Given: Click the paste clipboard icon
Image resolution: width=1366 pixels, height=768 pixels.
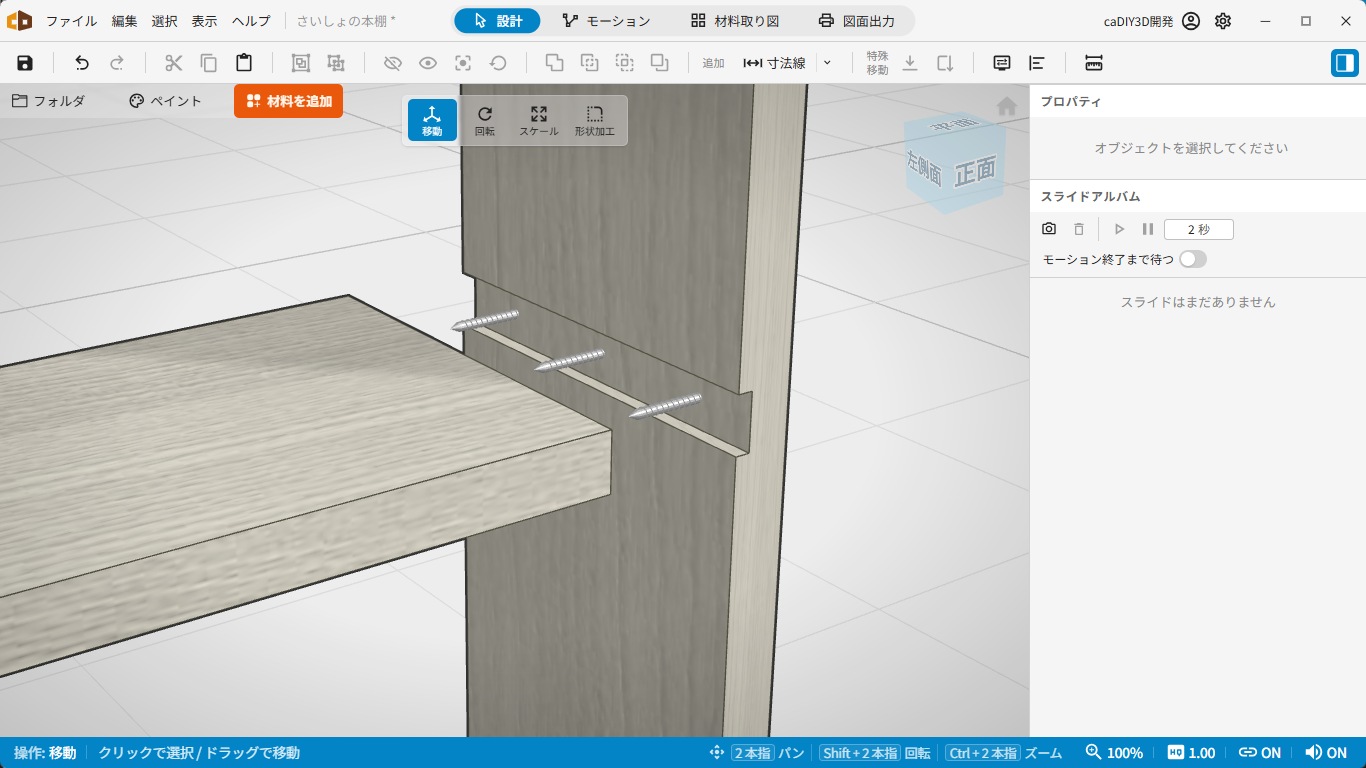Looking at the screenshot, I should (x=244, y=63).
